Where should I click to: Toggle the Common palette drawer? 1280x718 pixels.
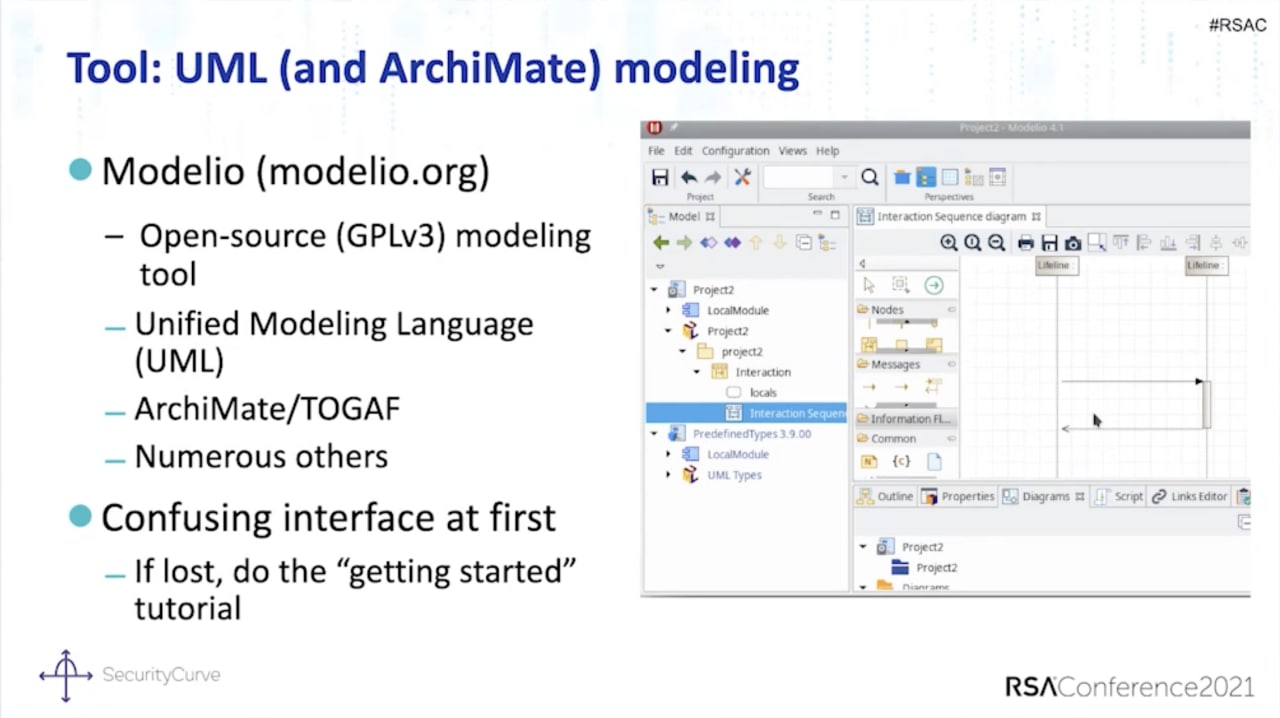905,438
